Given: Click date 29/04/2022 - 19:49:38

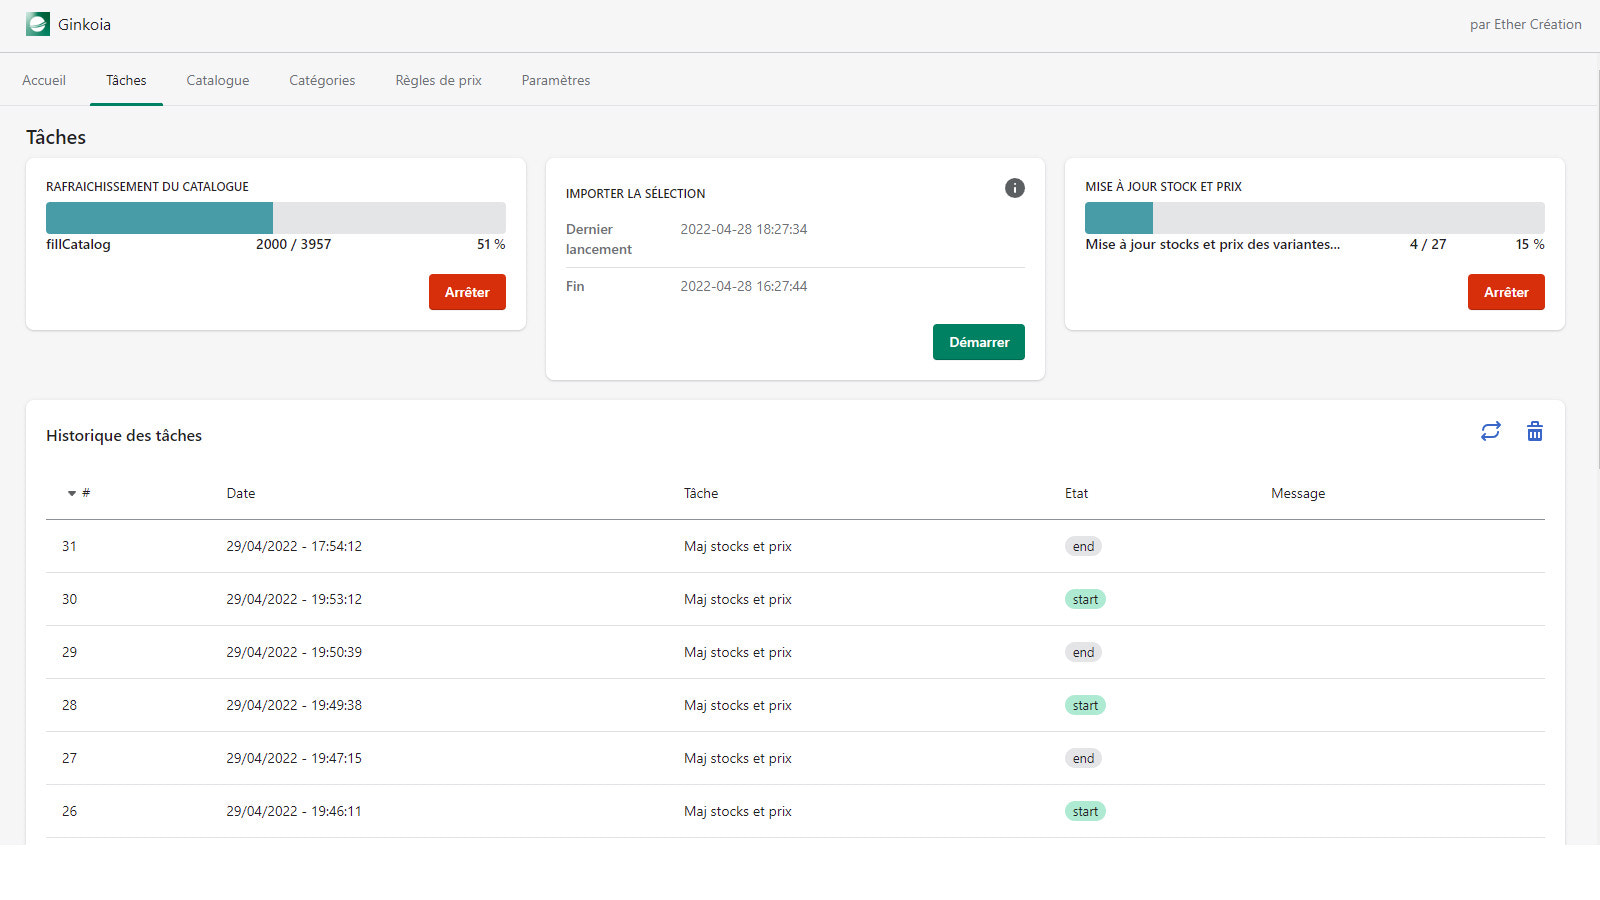Looking at the screenshot, I should tap(294, 705).
